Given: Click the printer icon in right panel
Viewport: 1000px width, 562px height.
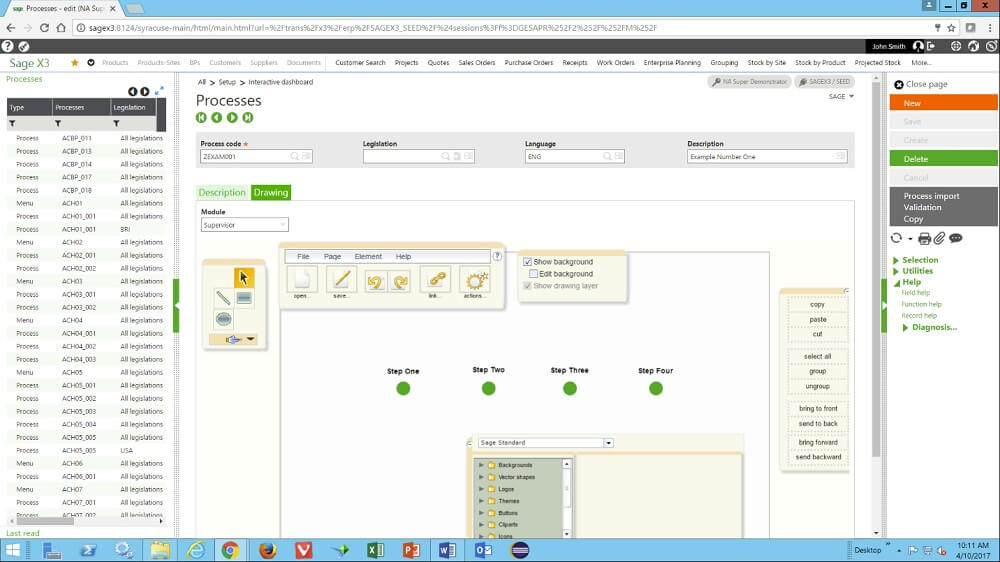Looking at the screenshot, I should 924,238.
